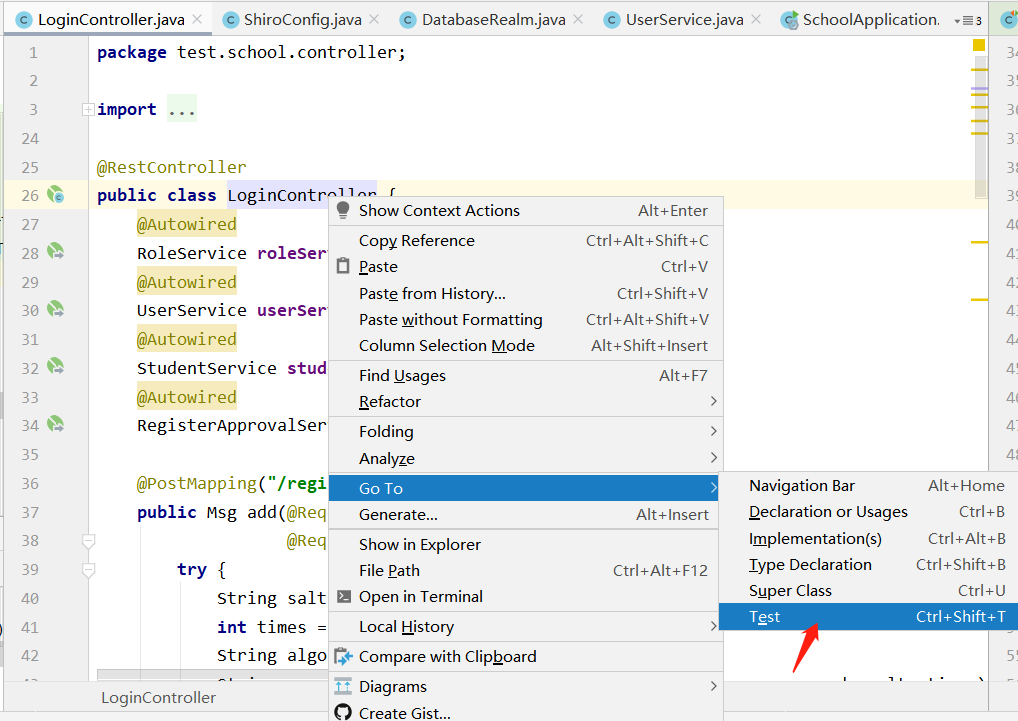The width and height of the screenshot is (1018, 721).
Task: Click the LoginController class name on line 26
Action: click(x=302, y=195)
